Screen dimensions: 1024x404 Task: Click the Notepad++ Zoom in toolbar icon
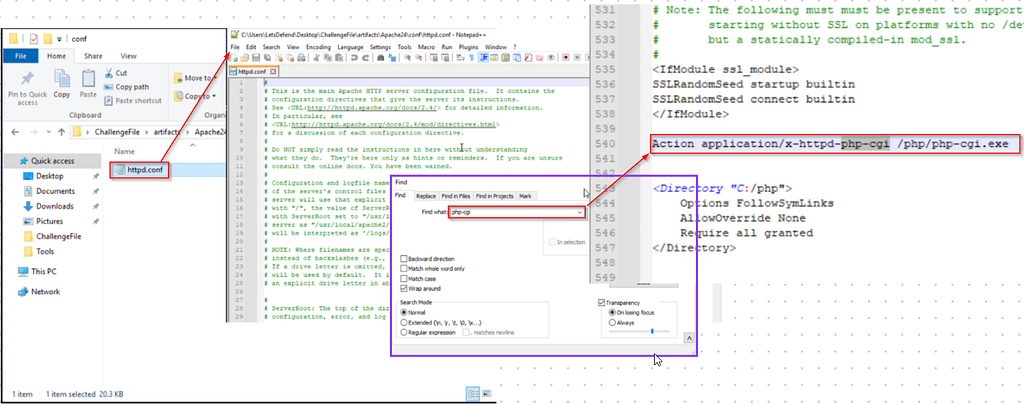[x=408, y=57]
